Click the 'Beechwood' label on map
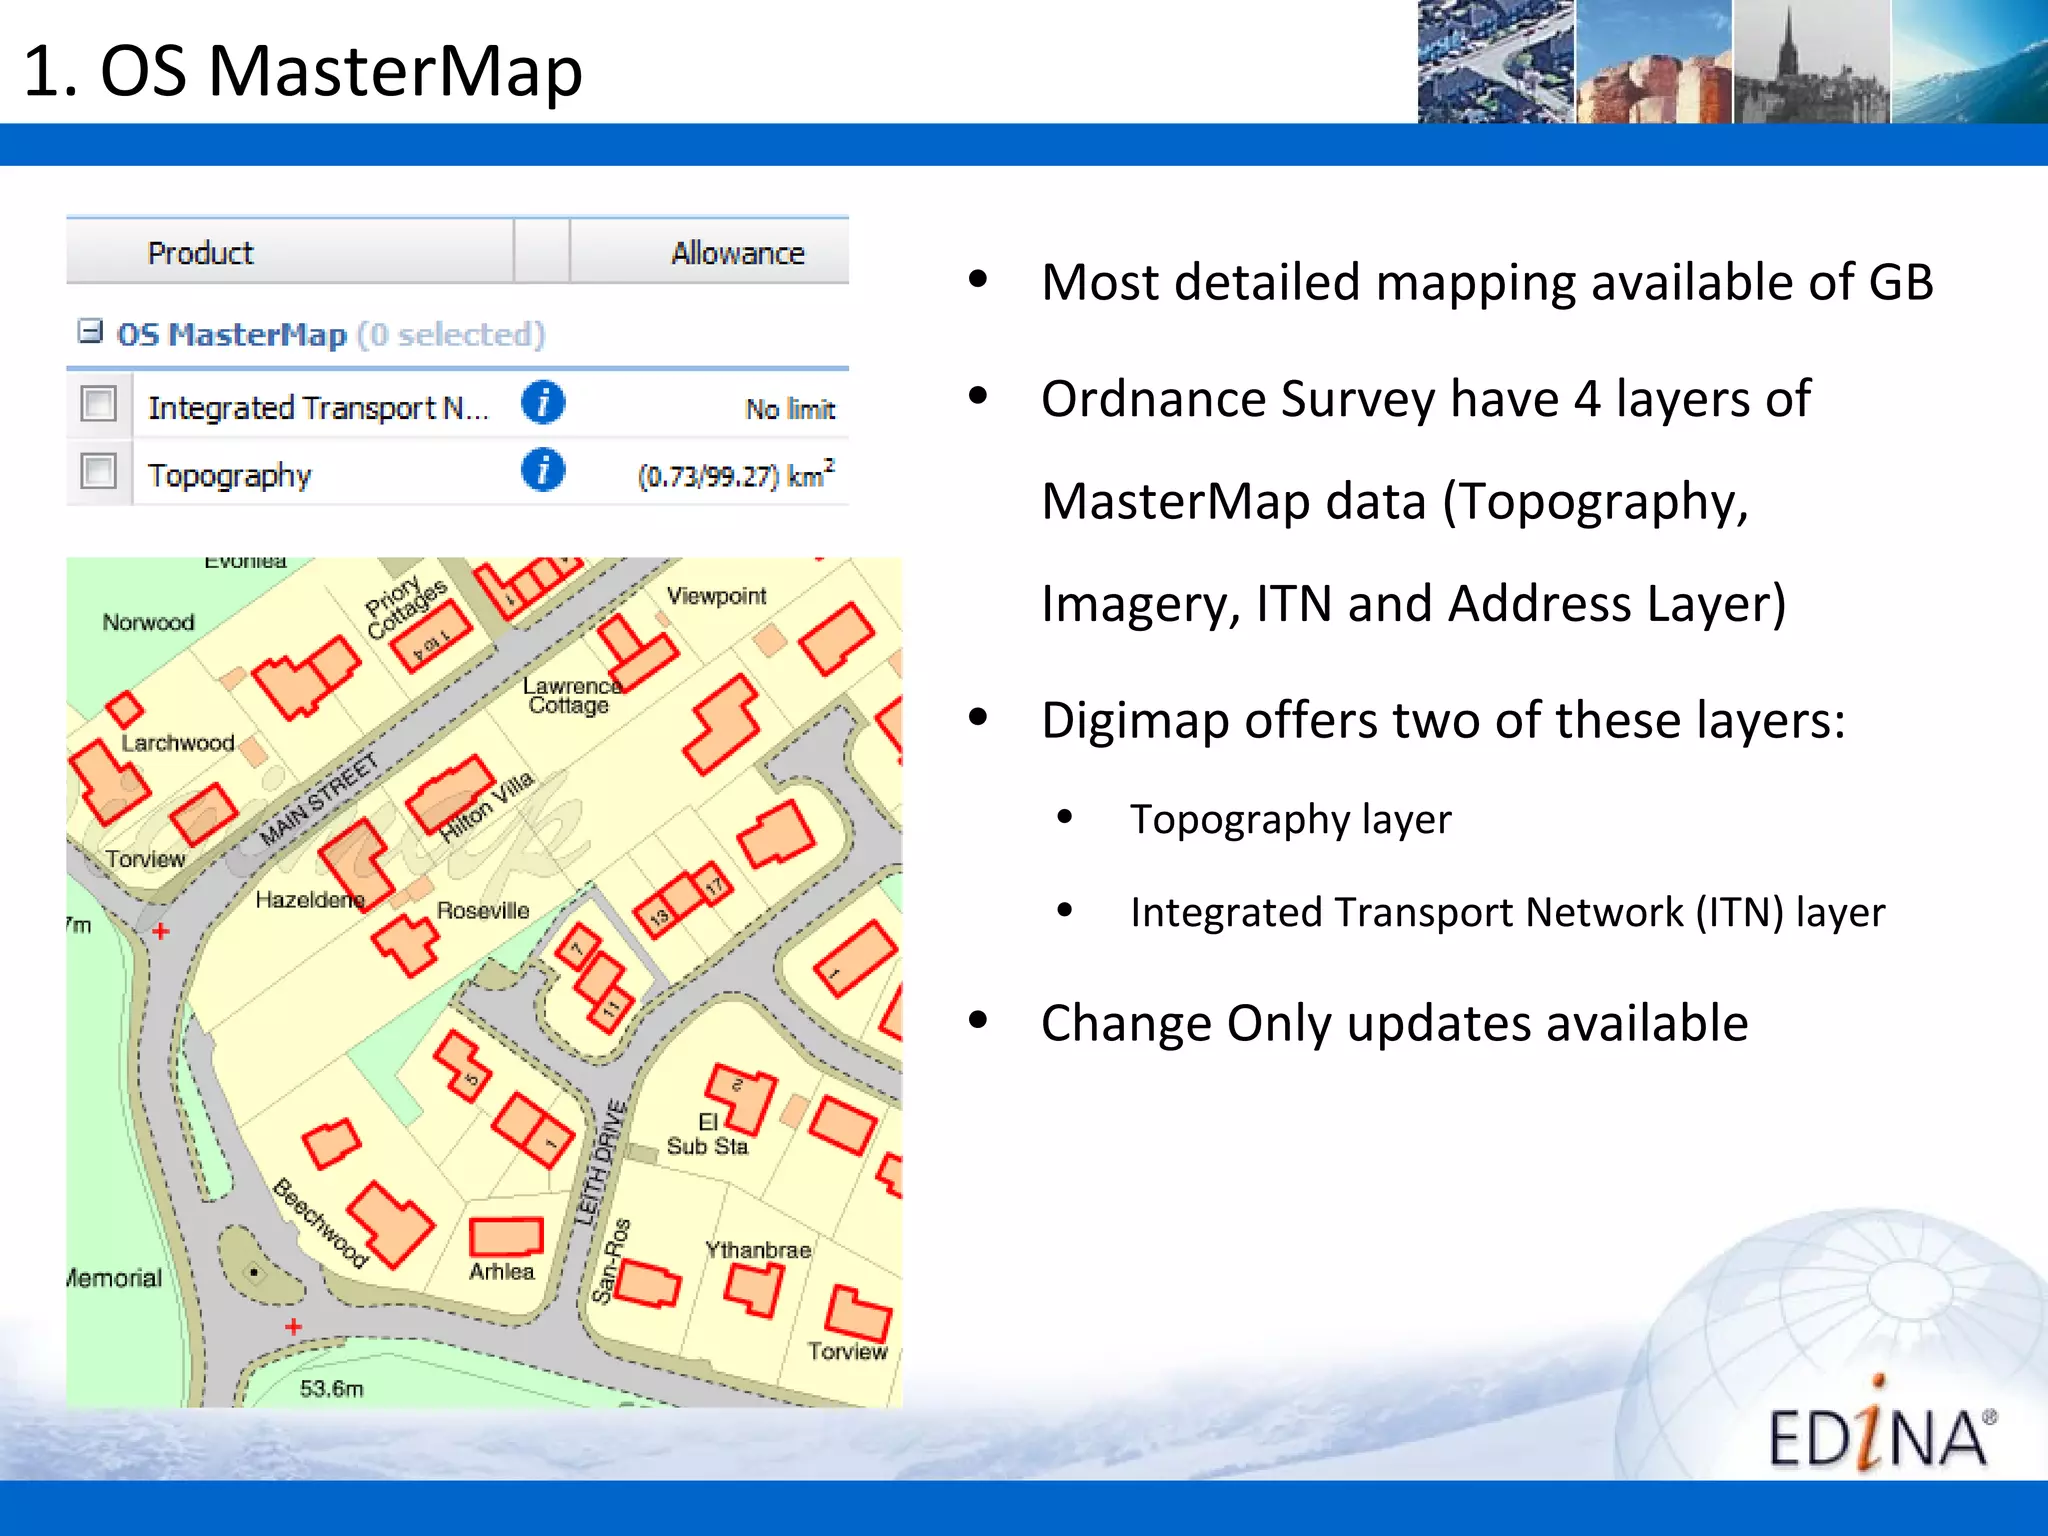The image size is (2048, 1536). coord(321,1223)
